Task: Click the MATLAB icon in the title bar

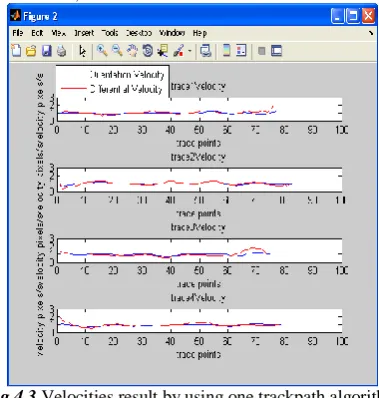Action: coord(15,16)
